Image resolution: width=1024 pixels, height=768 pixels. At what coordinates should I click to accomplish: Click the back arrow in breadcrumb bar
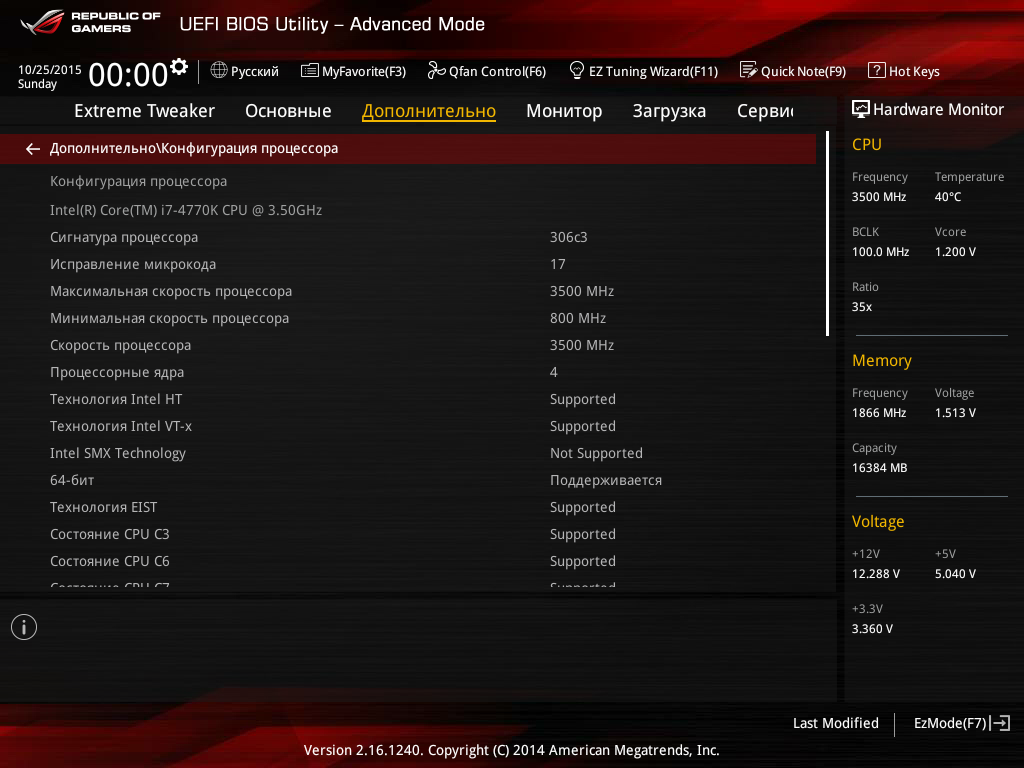(33, 149)
